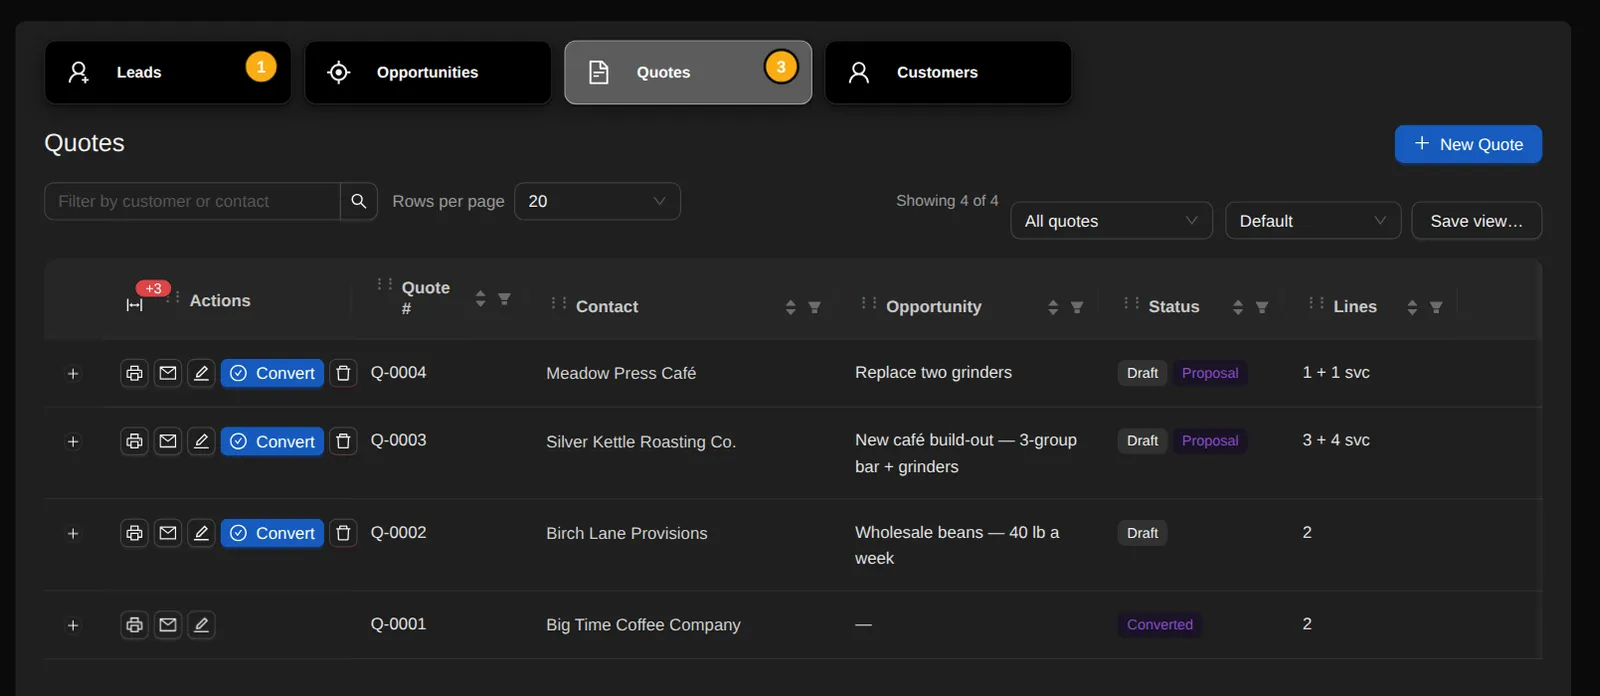Filter the Lines column

coord(1436,307)
